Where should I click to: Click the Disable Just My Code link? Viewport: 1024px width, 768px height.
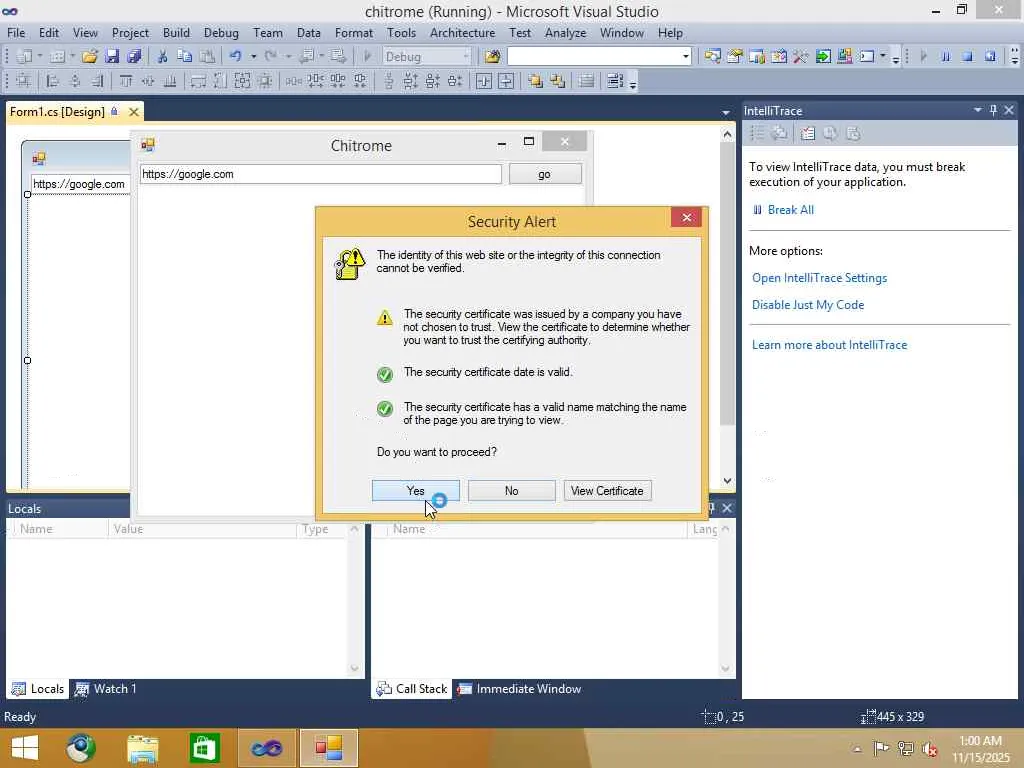pos(808,304)
